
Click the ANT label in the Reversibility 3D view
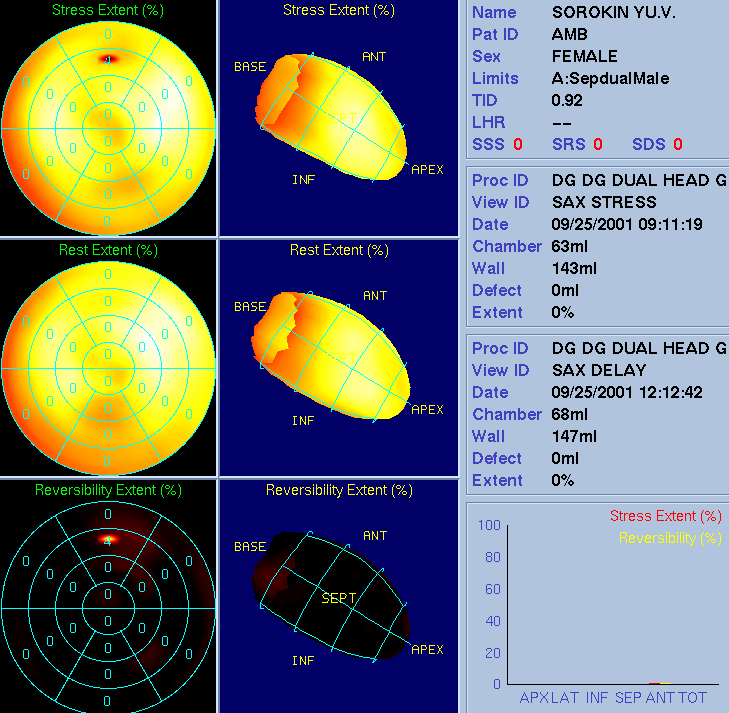point(375,536)
